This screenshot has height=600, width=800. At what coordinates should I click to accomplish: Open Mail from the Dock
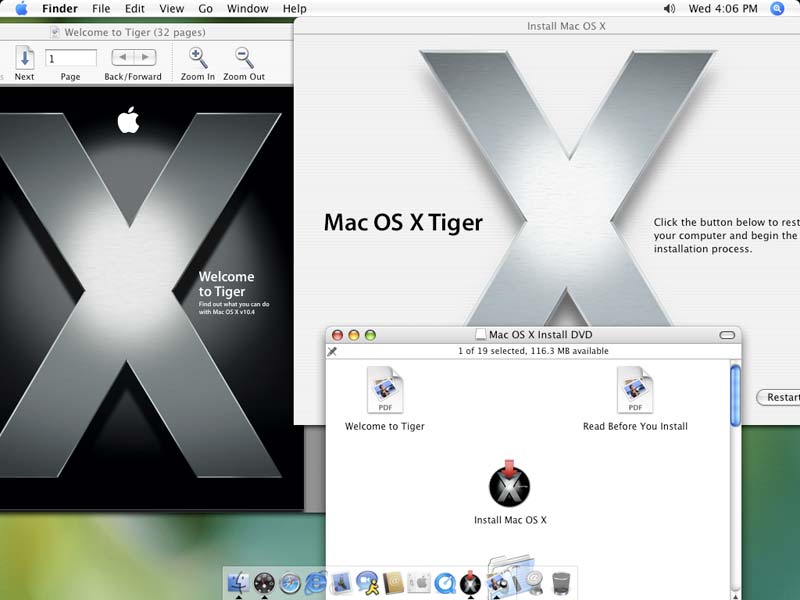click(340, 583)
